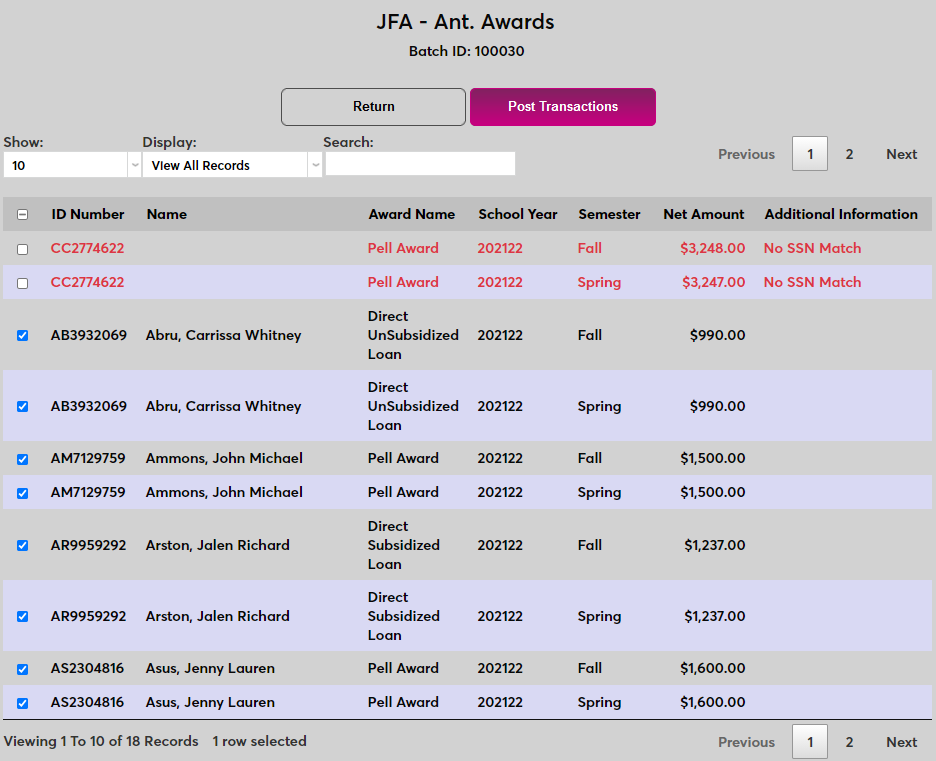Image resolution: width=936 pixels, height=761 pixels.
Task: Uncheck Abru's Fall Direct UnSubsidized Loan row
Action: [22, 335]
